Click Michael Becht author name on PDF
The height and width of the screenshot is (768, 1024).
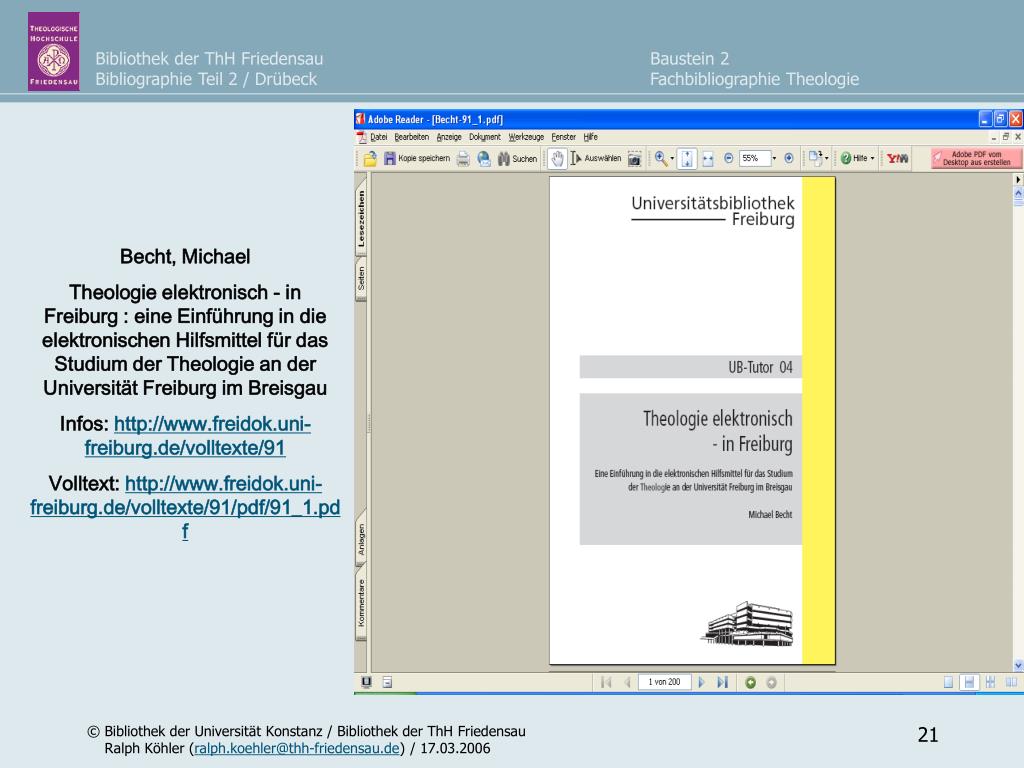[x=770, y=515]
